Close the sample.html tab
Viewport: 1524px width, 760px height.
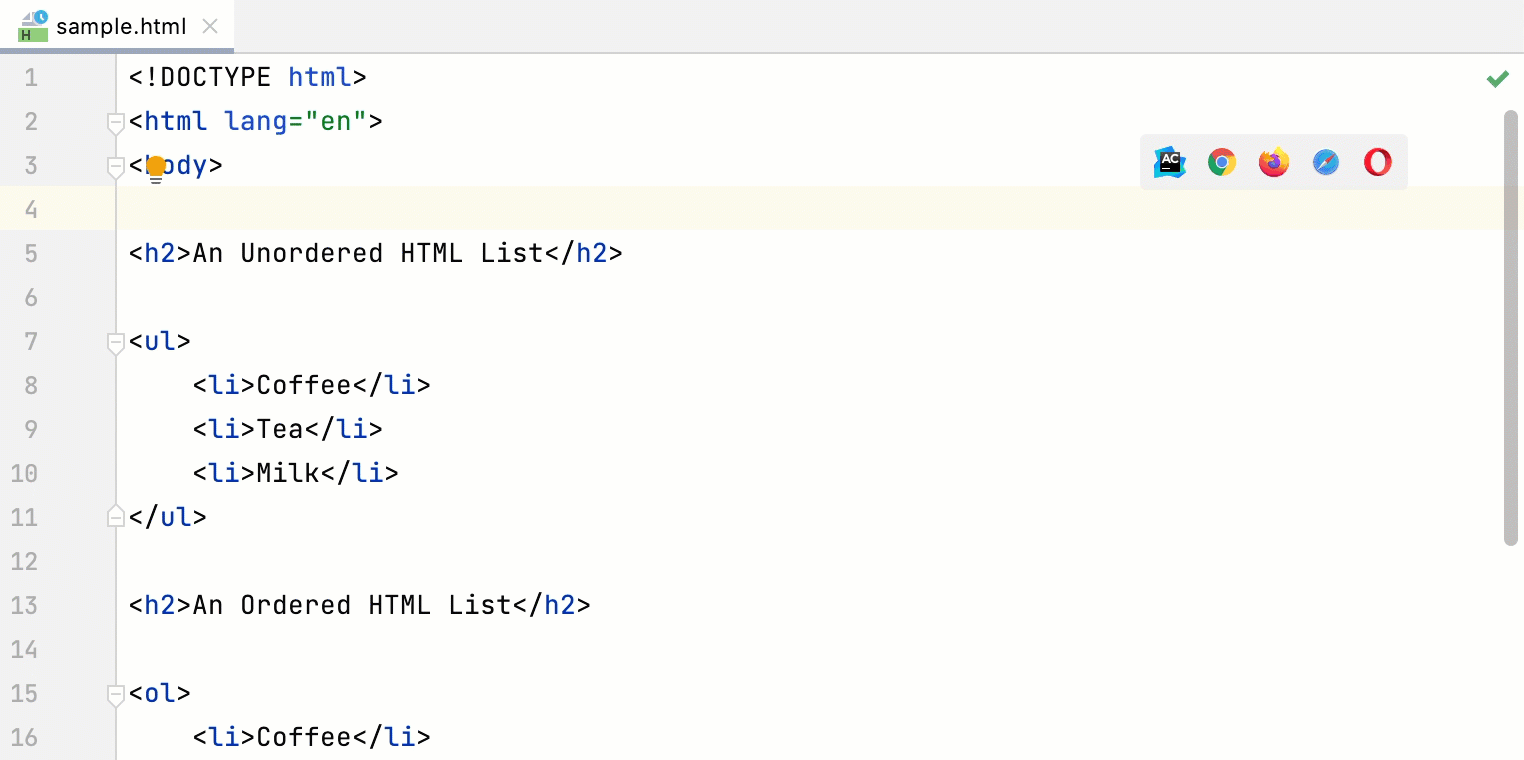209,27
